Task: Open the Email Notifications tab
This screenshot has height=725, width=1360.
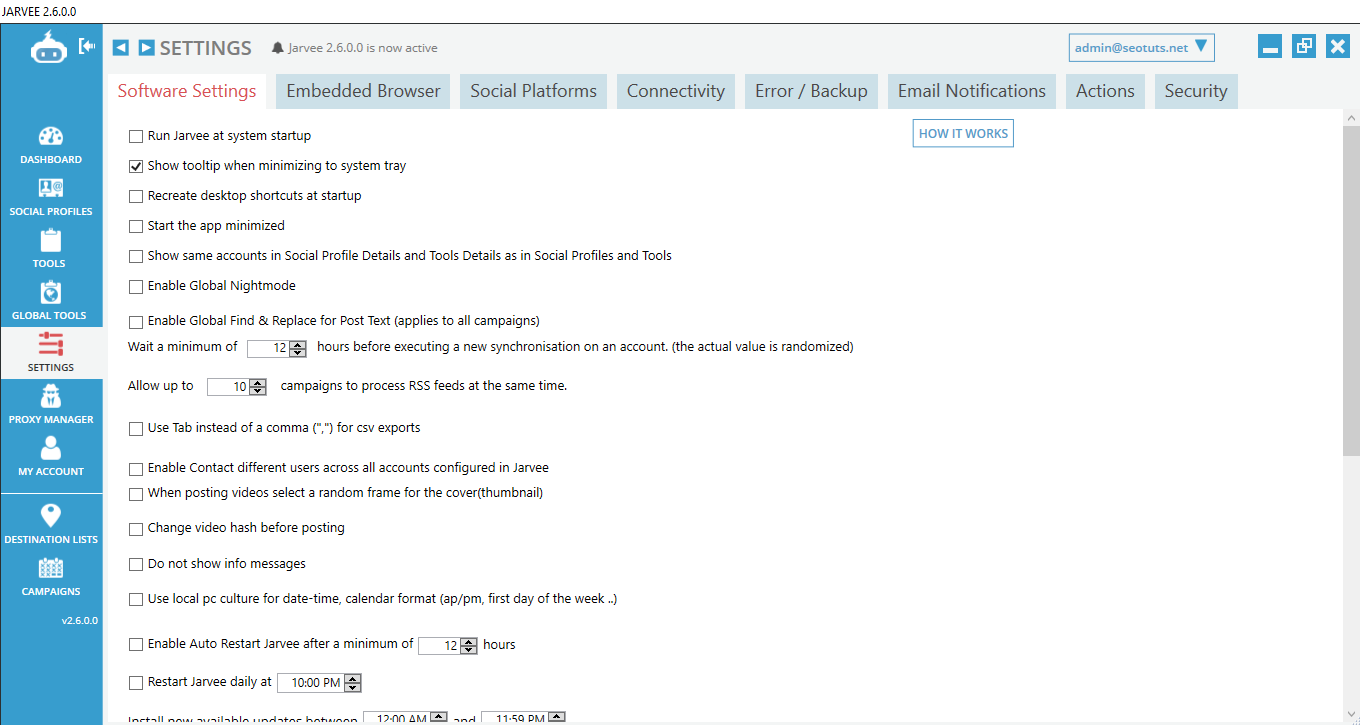Action: point(972,91)
